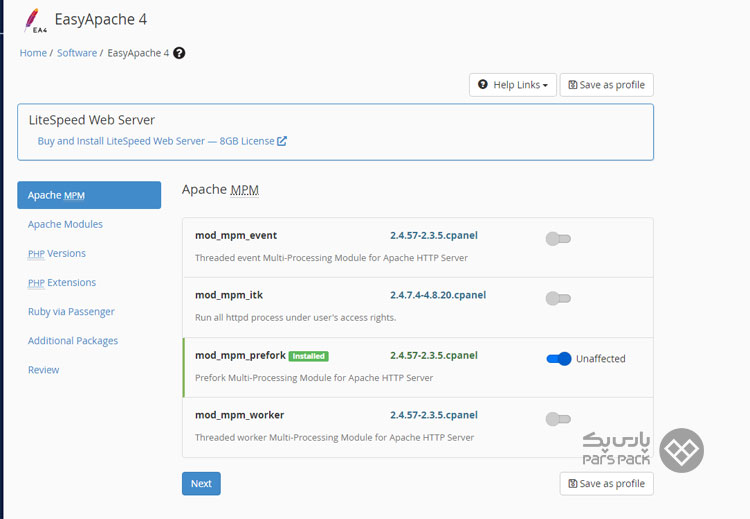Switch to Ruby via Passenger section

point(71,312)
